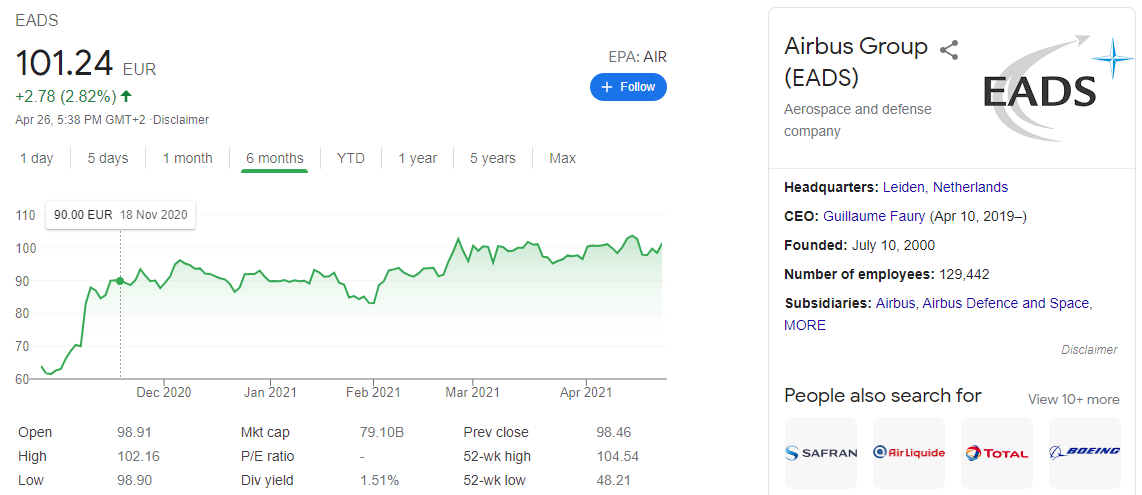Open Guillaume Faury CEO link
1142x495 pixels.
click(874, 216)
